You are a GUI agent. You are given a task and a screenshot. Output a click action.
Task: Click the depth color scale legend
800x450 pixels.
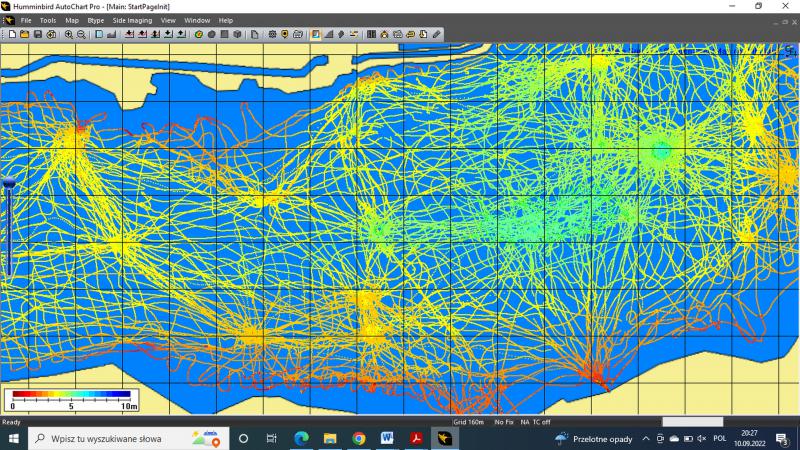(x=71, y=400)
